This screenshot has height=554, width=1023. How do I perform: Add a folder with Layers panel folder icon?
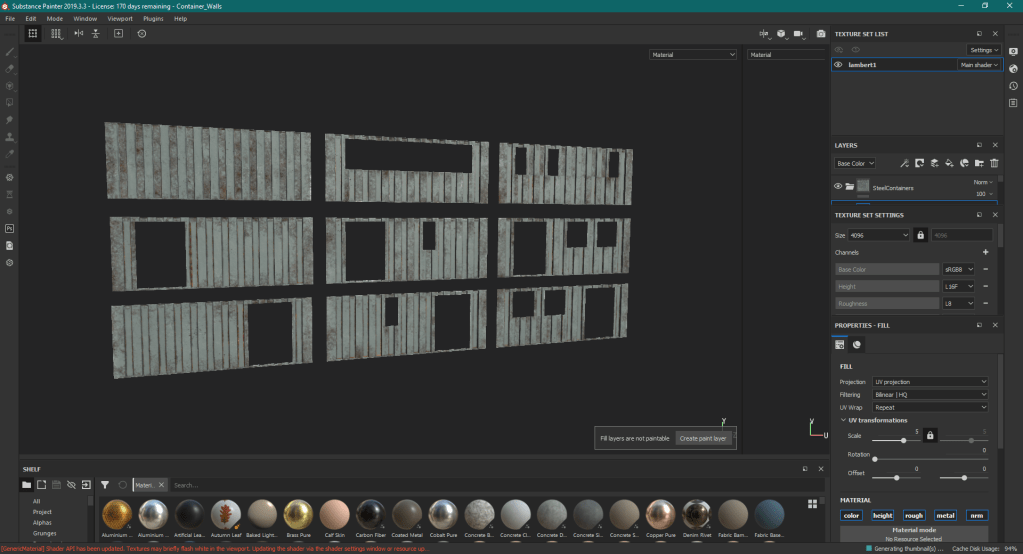point(979,163)
